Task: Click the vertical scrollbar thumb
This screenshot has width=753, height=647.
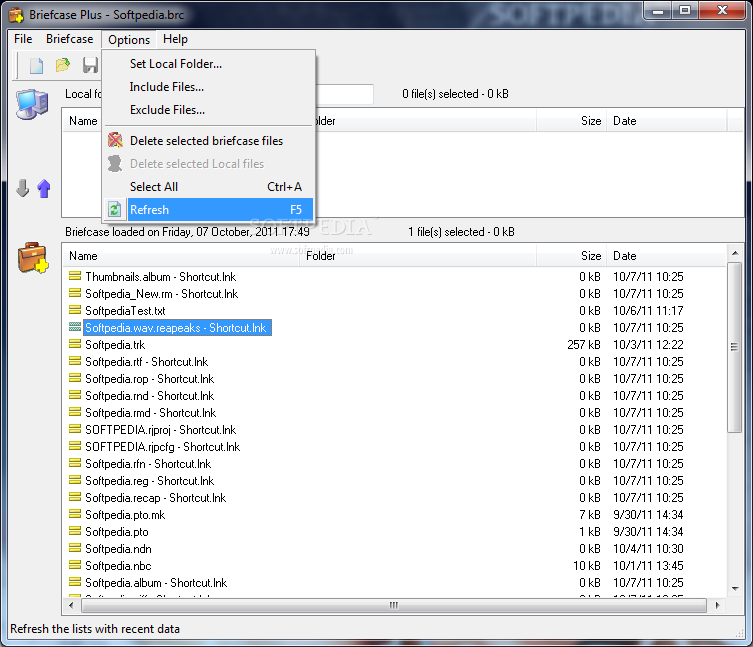Action: [735, 347]
